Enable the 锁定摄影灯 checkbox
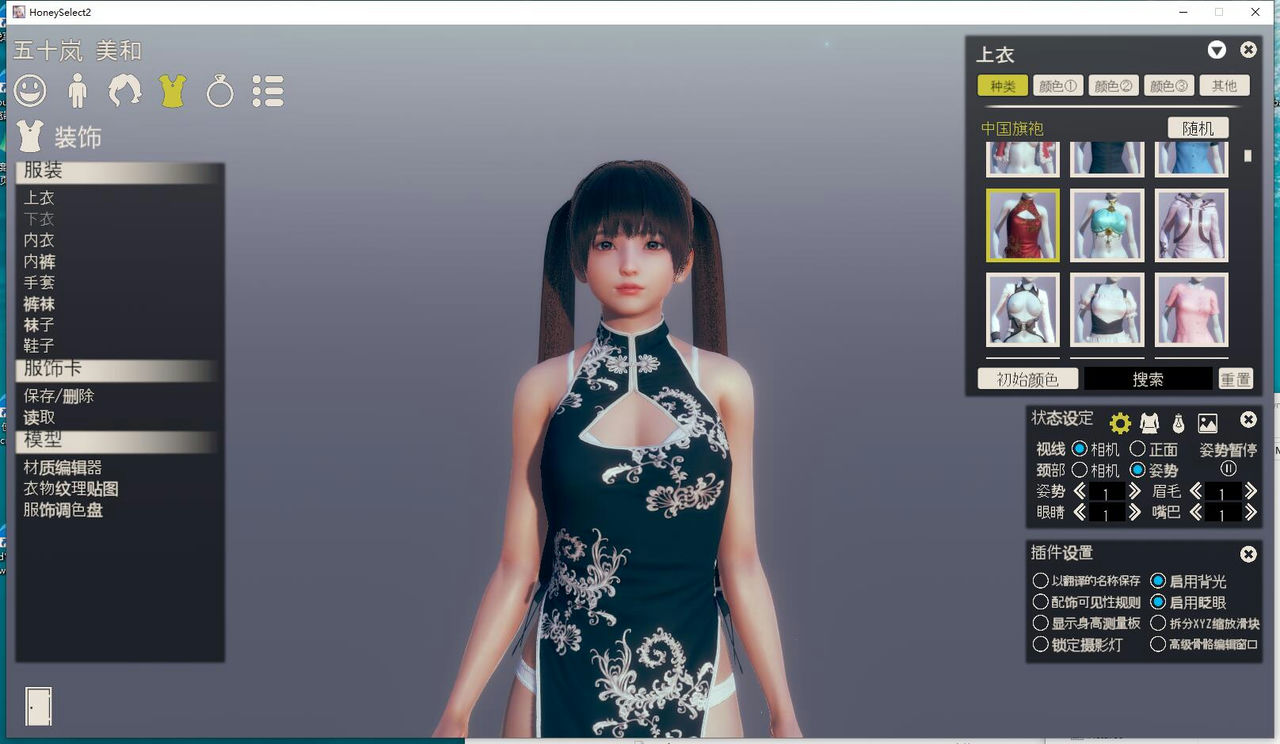 tap(1042, 644)
